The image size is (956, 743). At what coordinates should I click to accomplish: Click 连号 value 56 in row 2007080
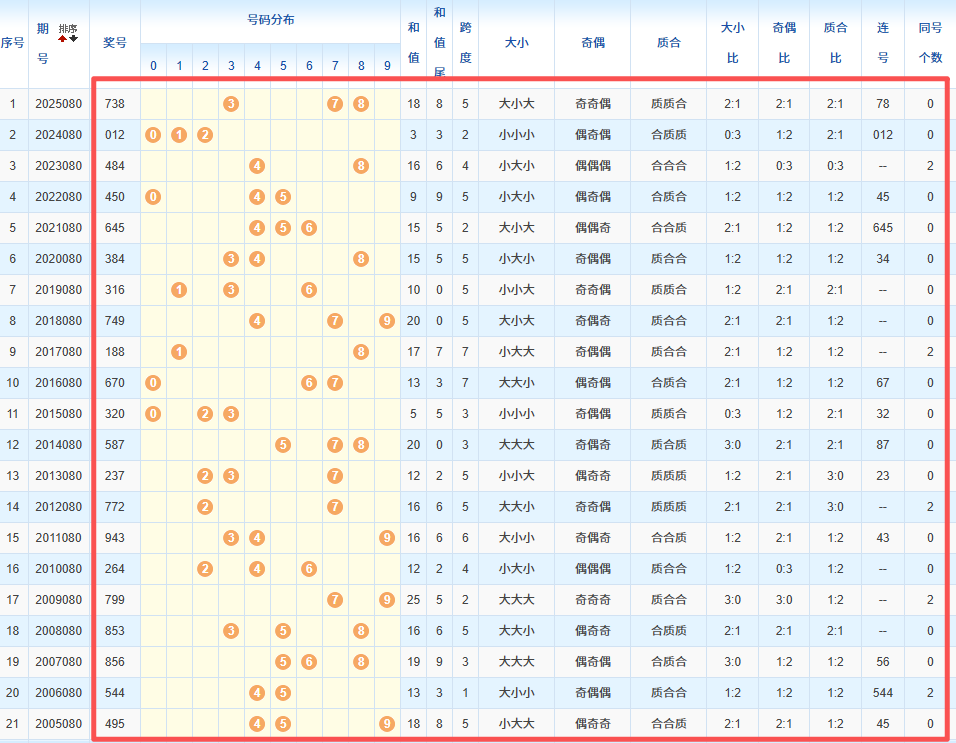click(x=883, y=661)
